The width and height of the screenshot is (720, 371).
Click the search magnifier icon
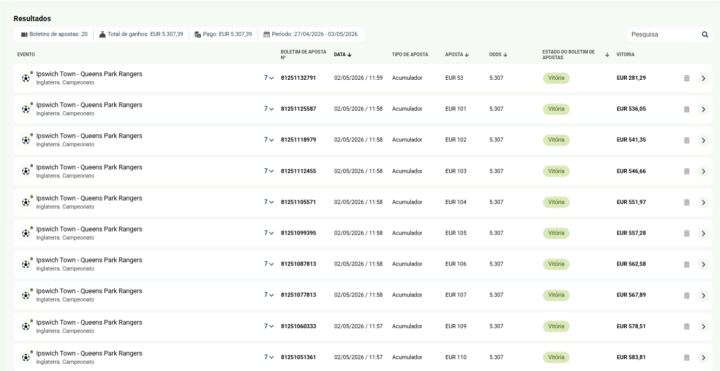click(x=704, y=34)
